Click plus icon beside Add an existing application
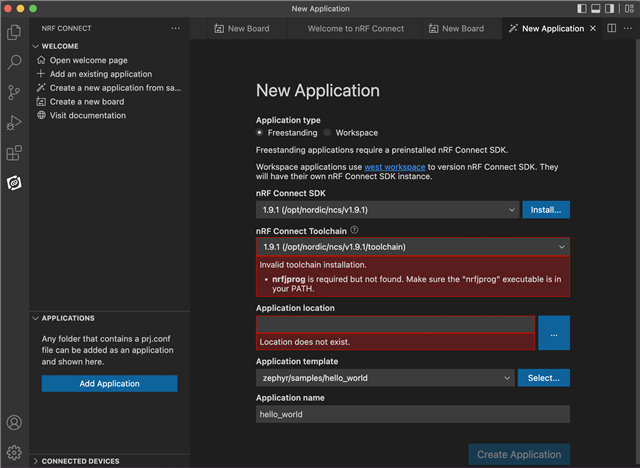640x468 pixels. coord(41,74)
